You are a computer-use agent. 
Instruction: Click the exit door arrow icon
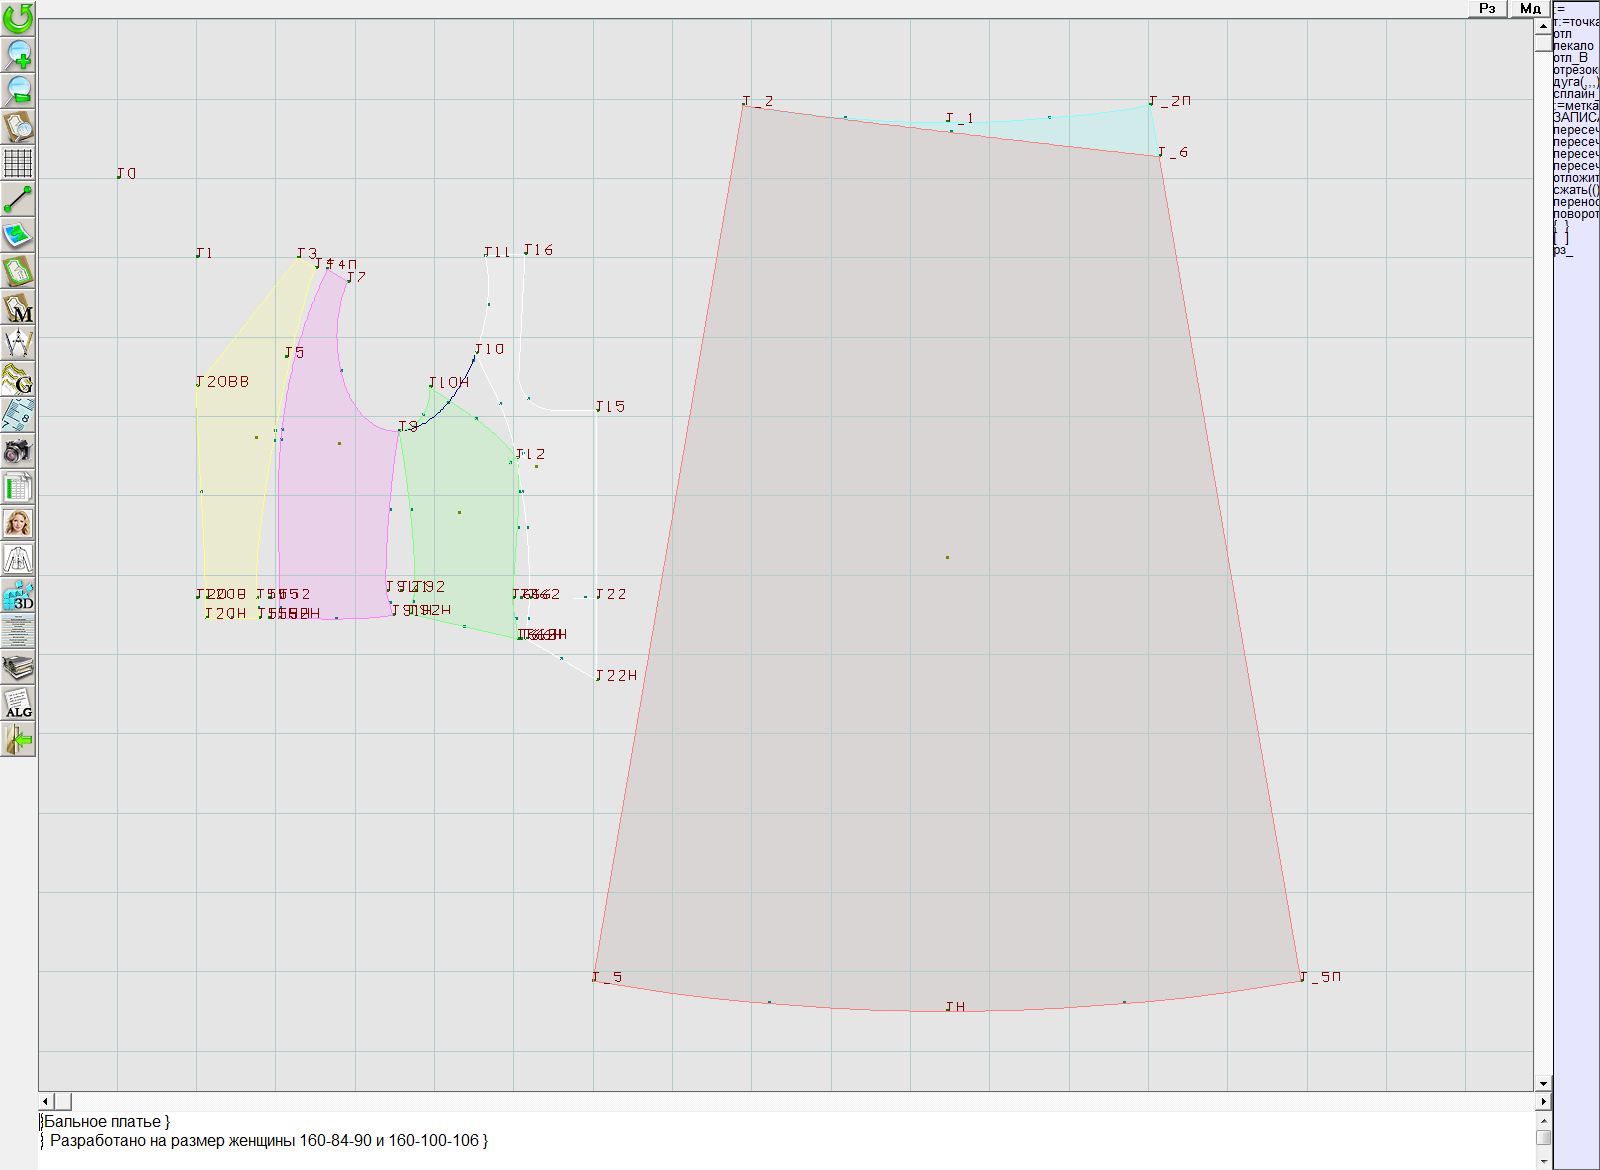point(18,740)
